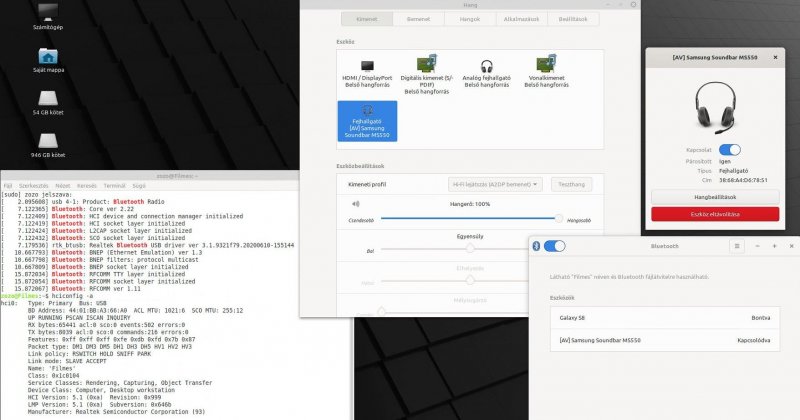
Task: Click the 'Hangerő: 100%' label
Action: pos(470,204)
